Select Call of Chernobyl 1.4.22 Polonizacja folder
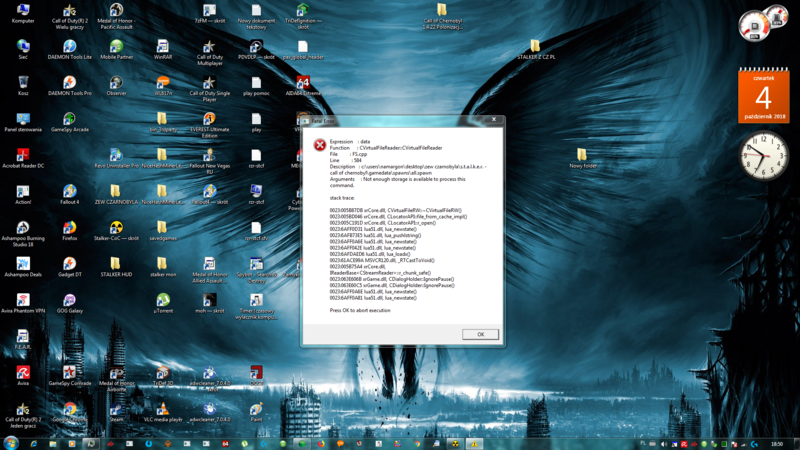Screen dimensions: 800x450 pyautogui.click(x=442, y=16)
